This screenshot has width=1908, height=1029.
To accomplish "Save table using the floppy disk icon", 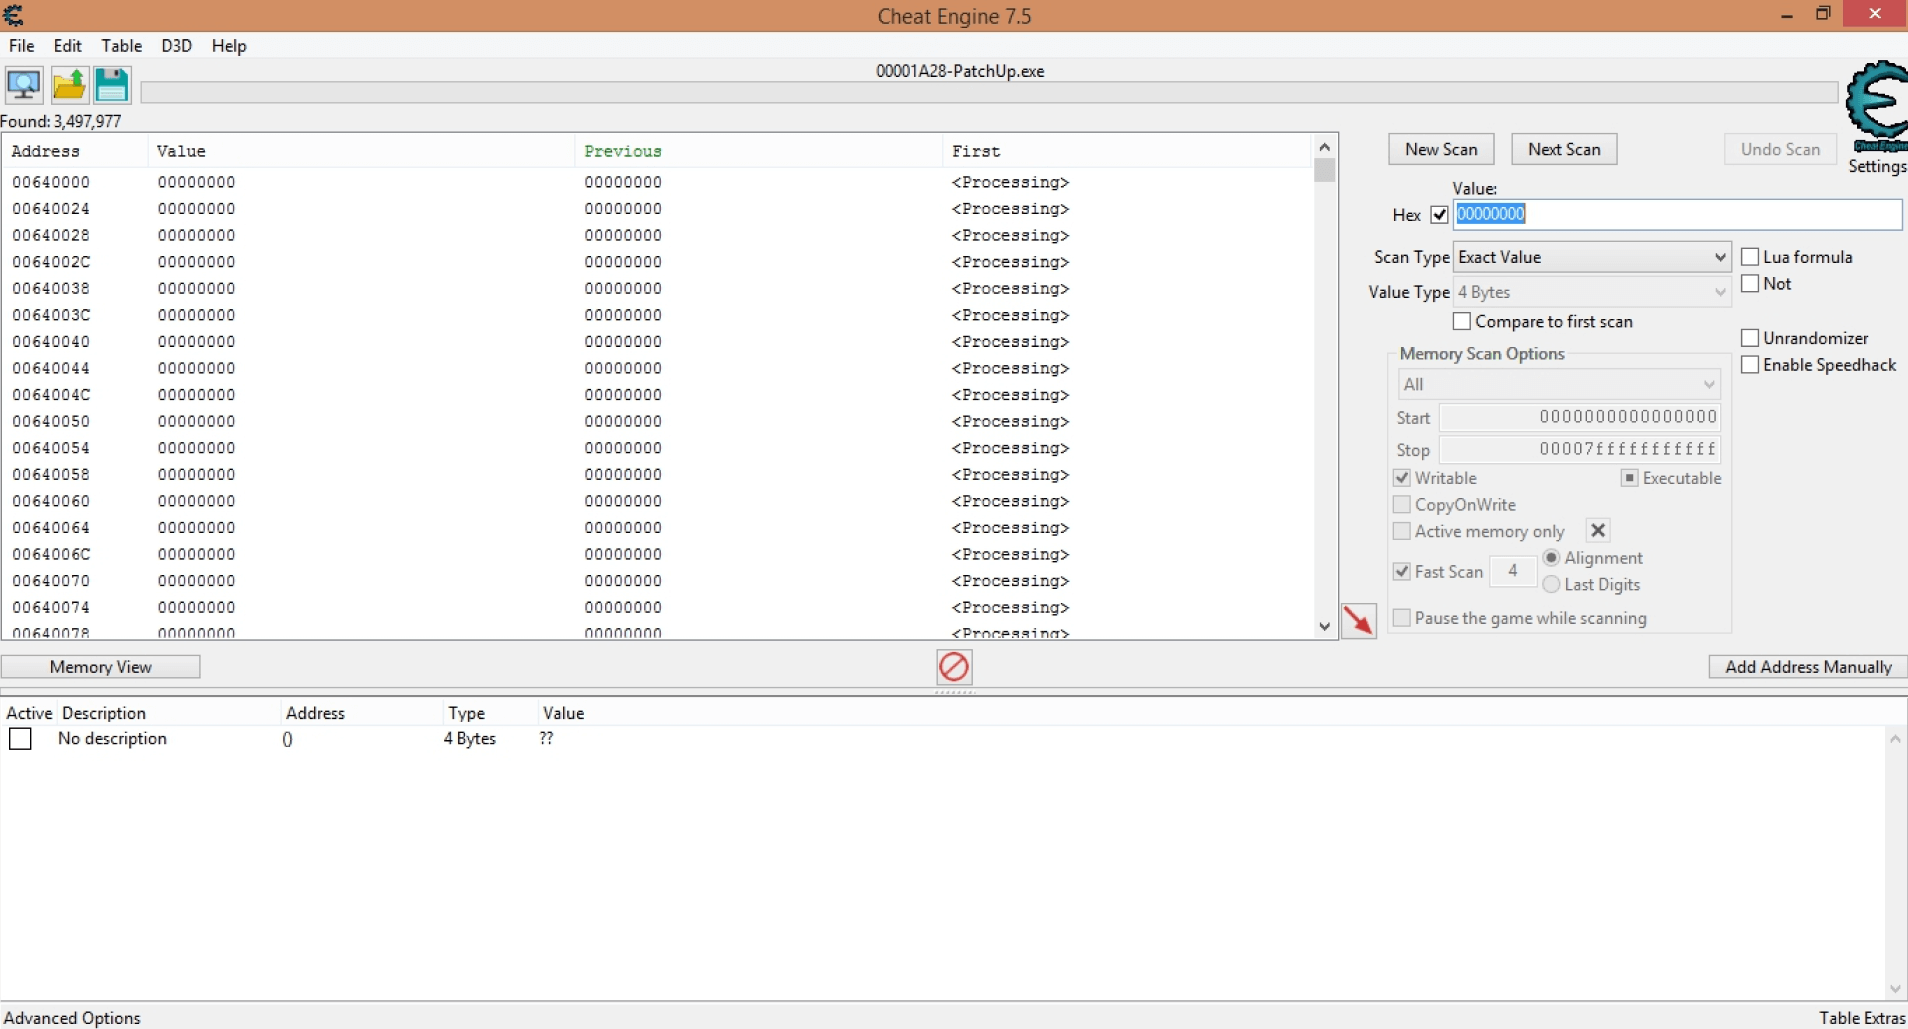I will 112,86.
